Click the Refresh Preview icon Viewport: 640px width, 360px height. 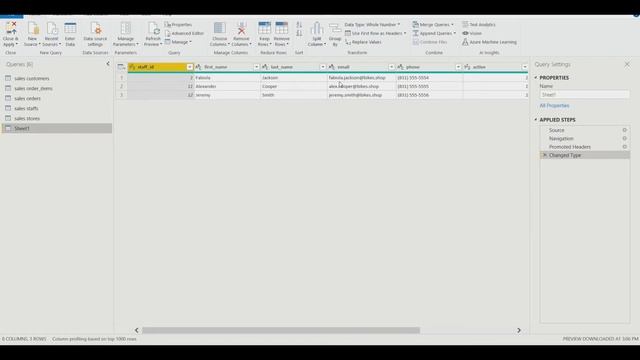pyautogui.click(x=153, y=28)
